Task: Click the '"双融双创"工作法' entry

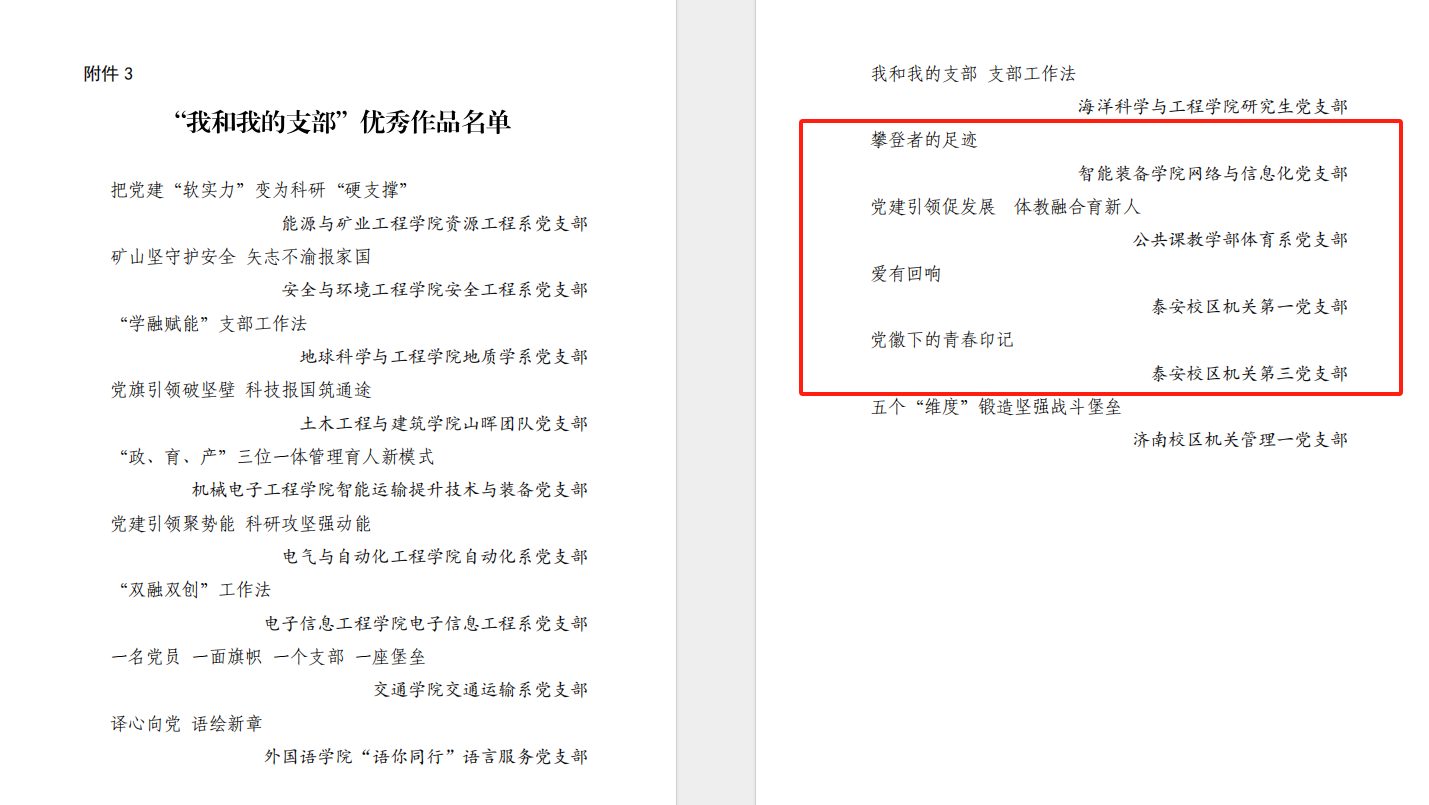Action: 194,590
